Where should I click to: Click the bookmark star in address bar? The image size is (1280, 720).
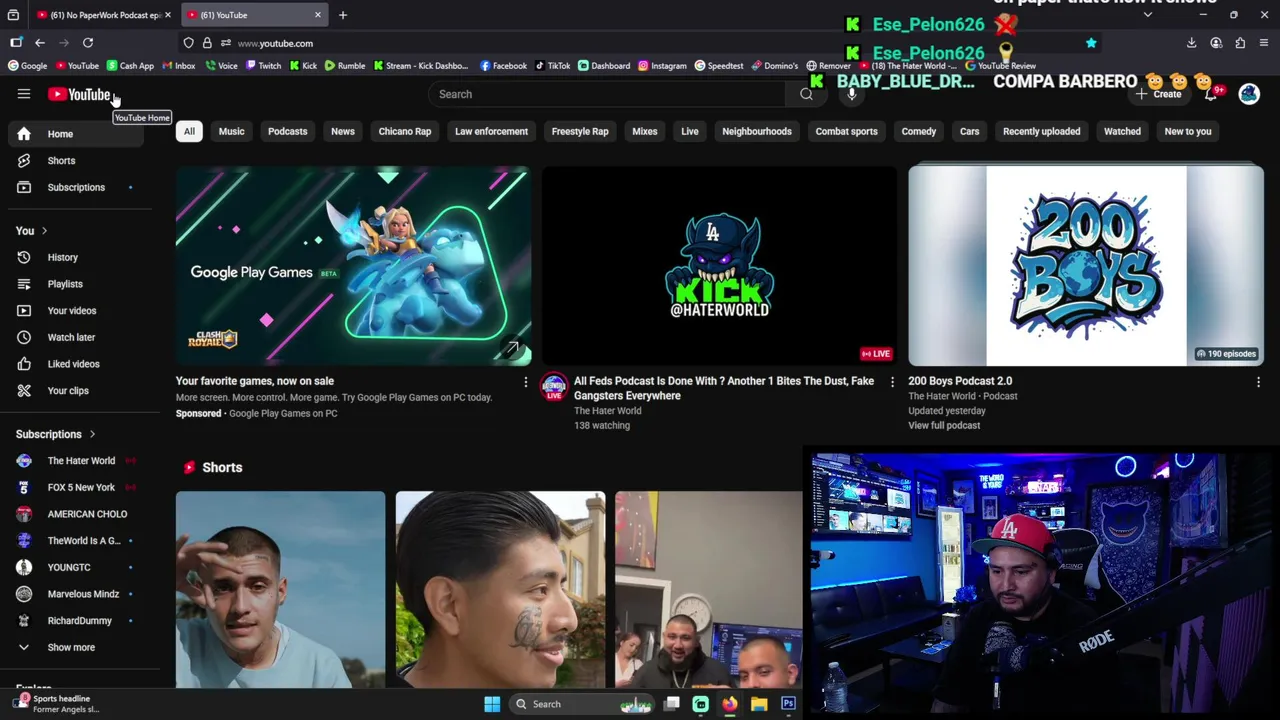pos(1091,43)
